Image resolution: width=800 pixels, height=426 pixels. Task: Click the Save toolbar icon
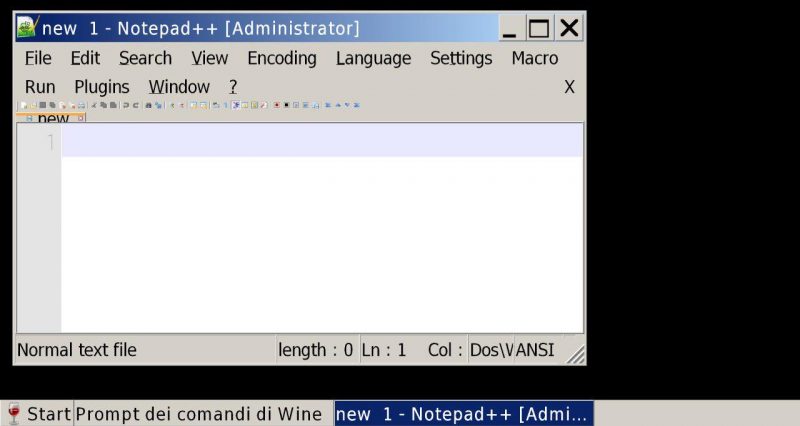coord(43,105)
